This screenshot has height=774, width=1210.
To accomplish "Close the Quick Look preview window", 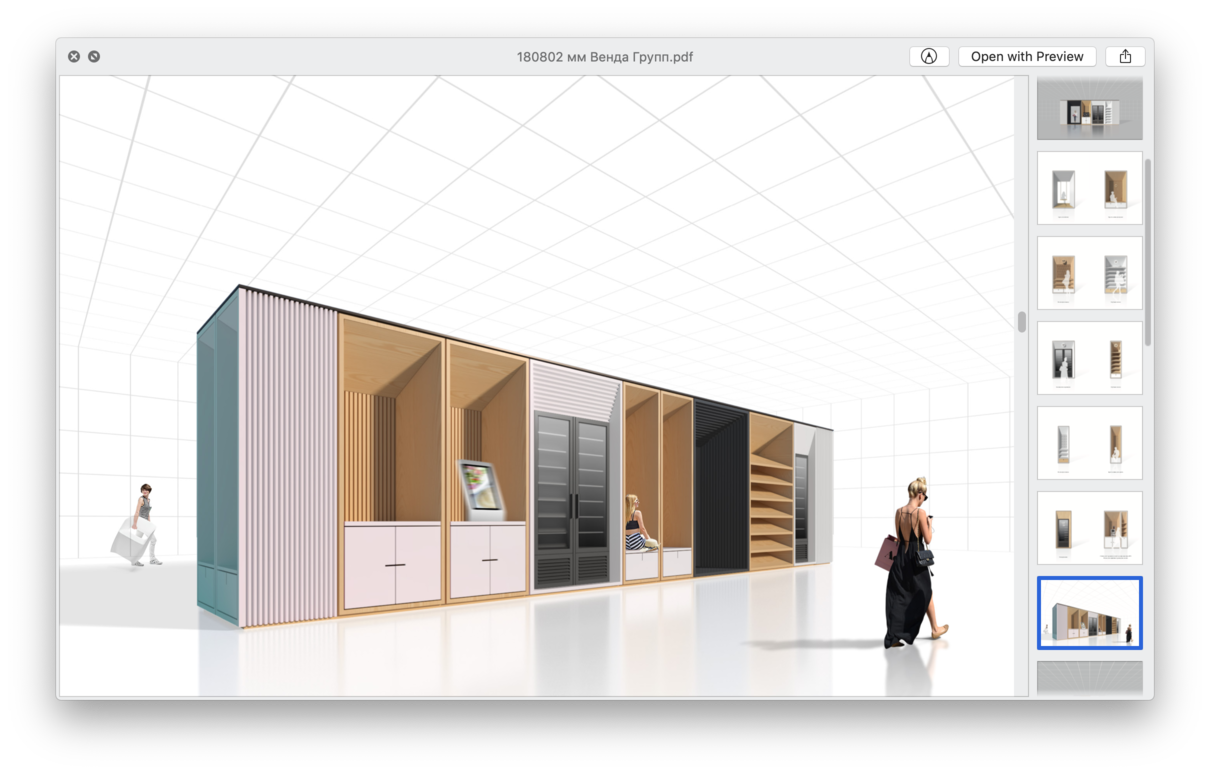I will [x=74, y=57].
